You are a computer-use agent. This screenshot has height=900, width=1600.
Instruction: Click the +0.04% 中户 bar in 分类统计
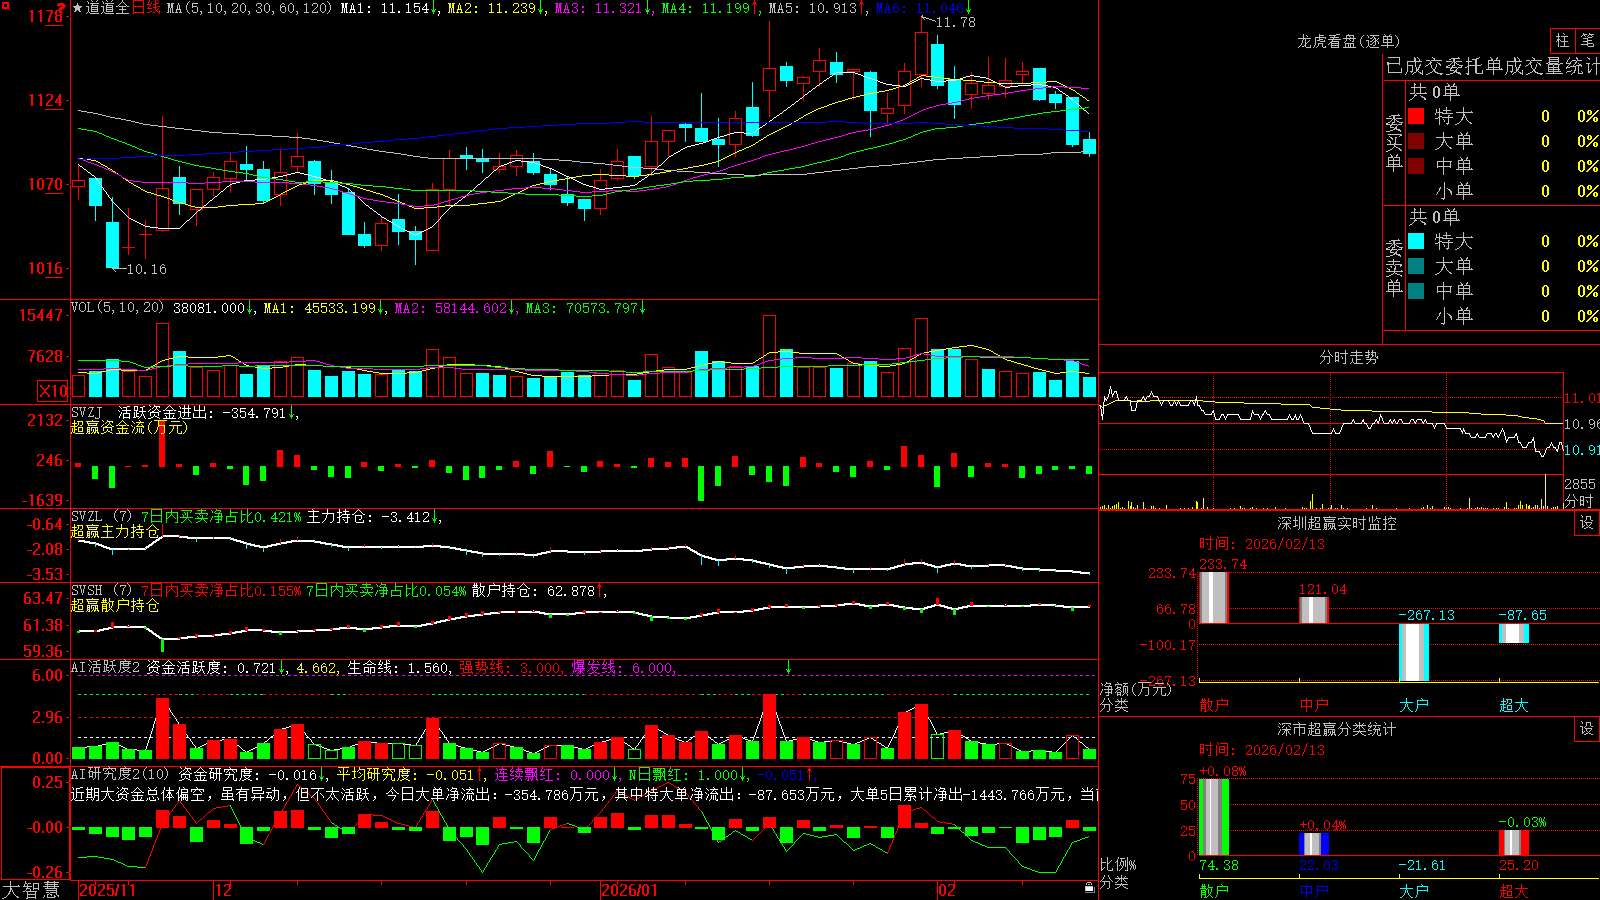point(1313,844)
